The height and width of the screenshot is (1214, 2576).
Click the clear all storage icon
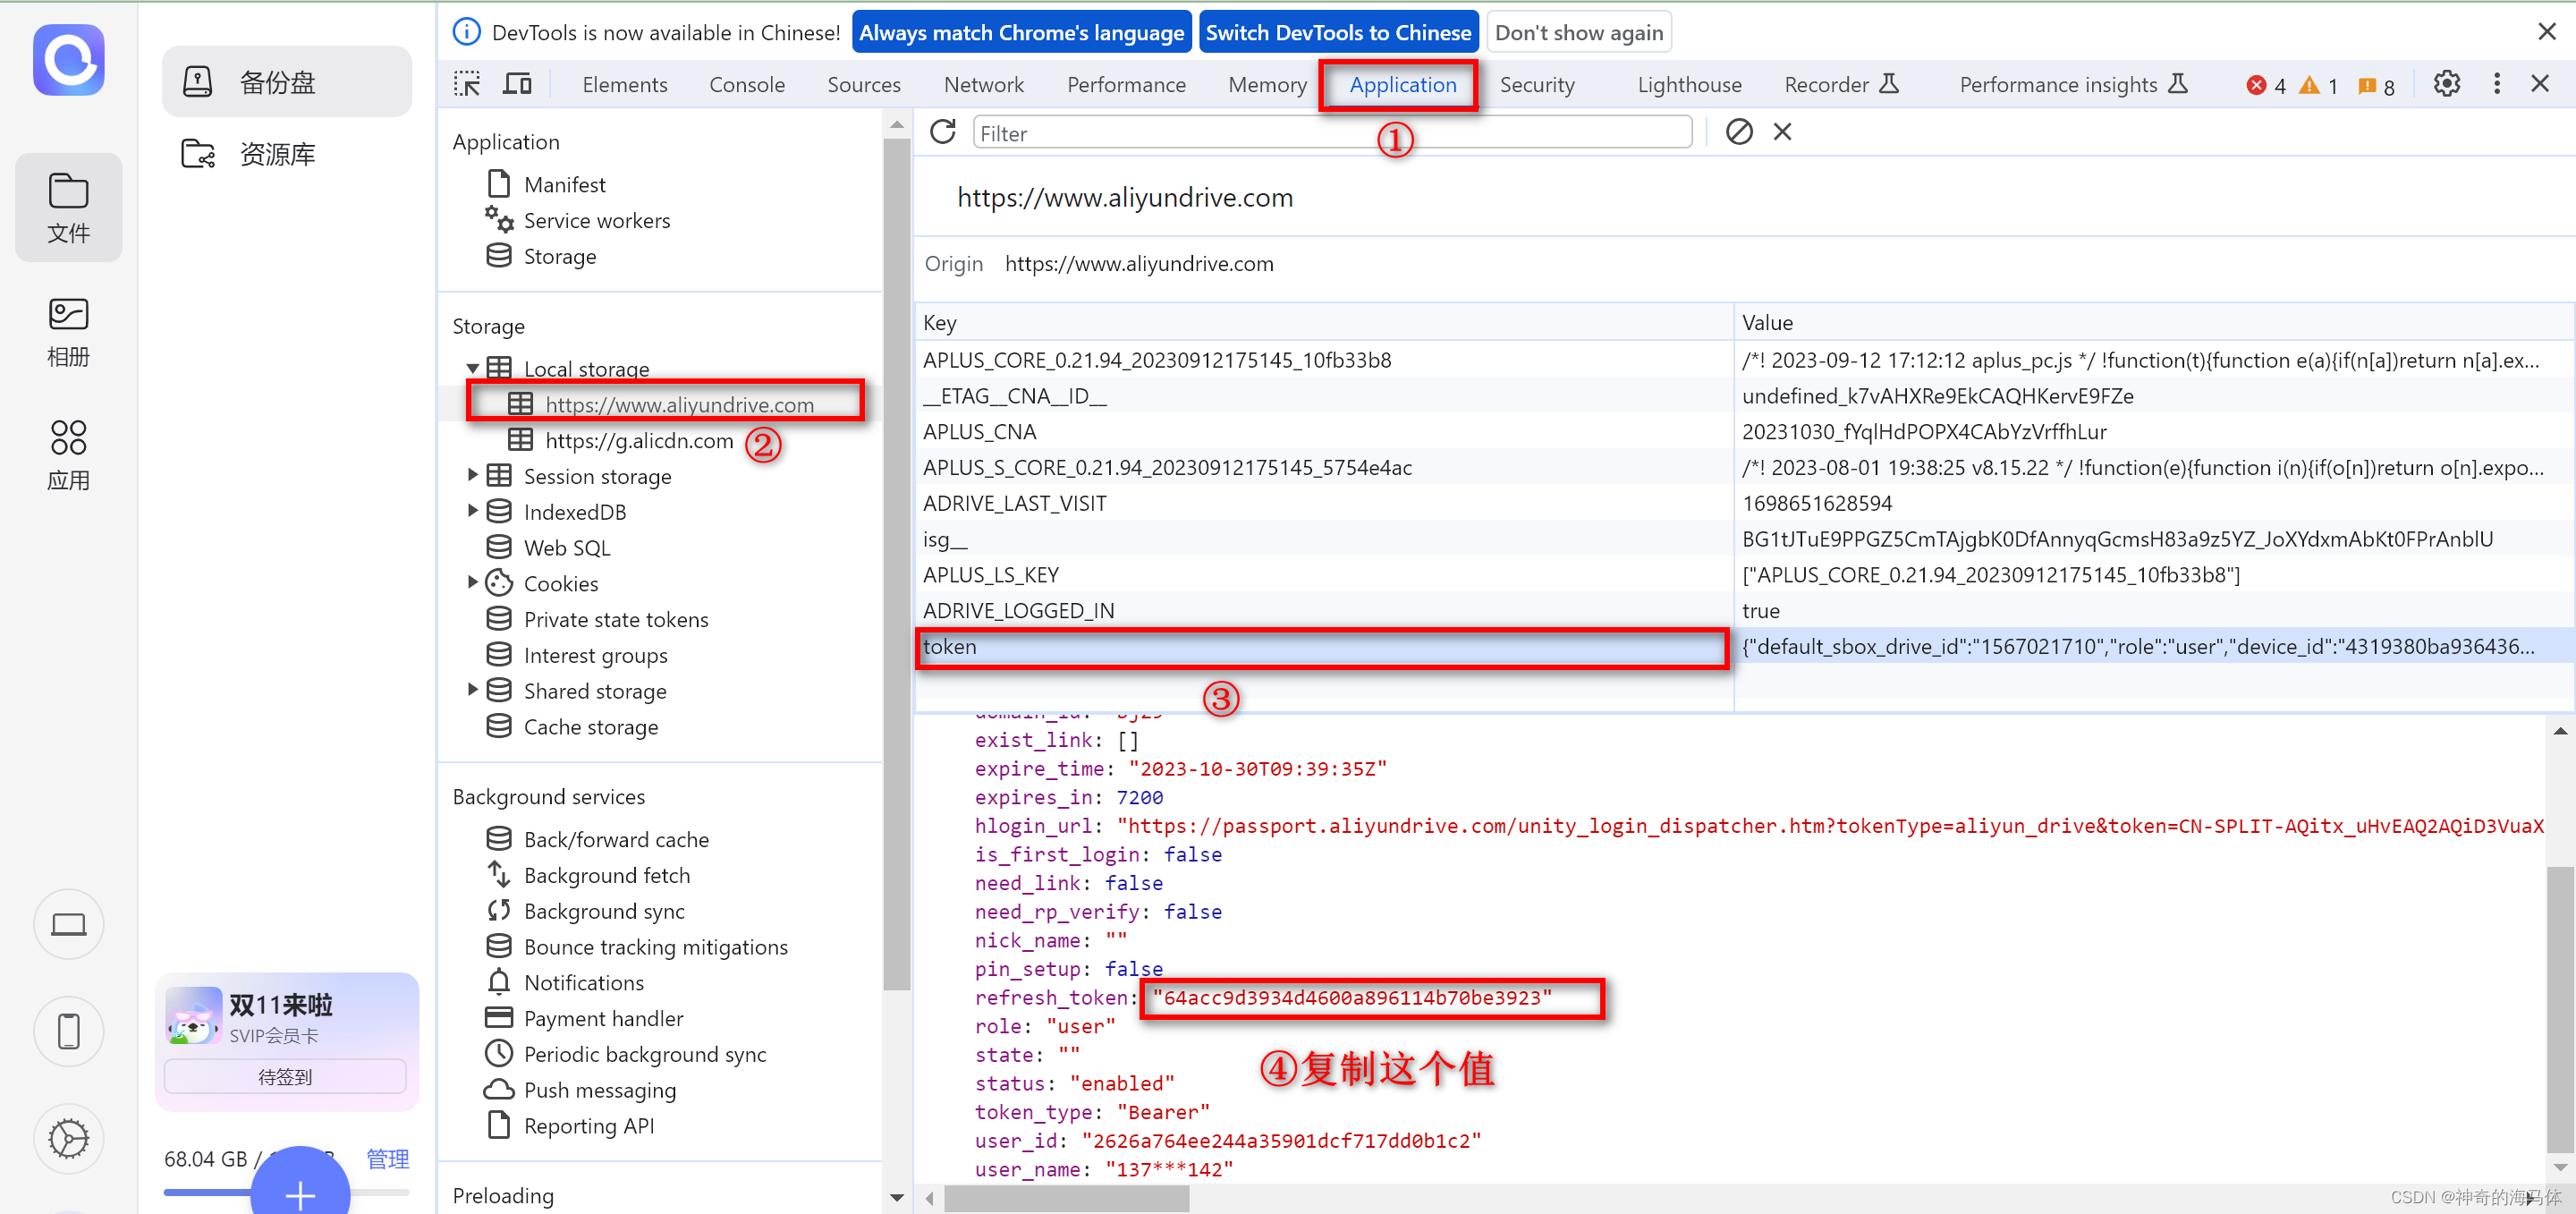tap(1739, 132)
